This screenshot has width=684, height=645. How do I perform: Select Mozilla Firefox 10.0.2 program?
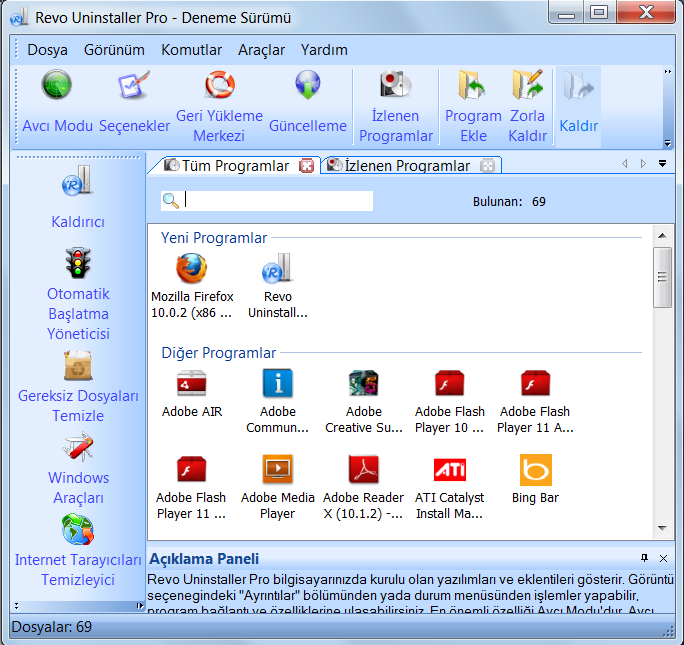coord(192,287)
